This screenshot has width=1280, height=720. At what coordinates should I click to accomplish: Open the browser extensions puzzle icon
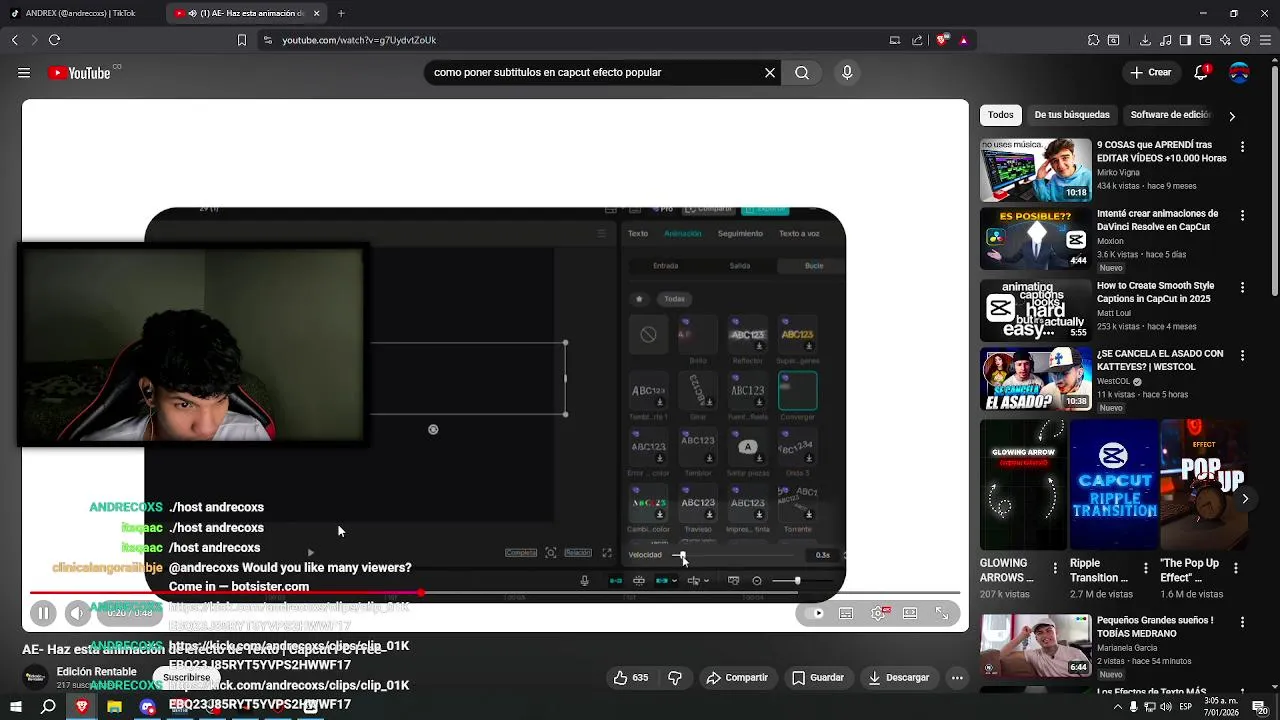coord(1094,40)
